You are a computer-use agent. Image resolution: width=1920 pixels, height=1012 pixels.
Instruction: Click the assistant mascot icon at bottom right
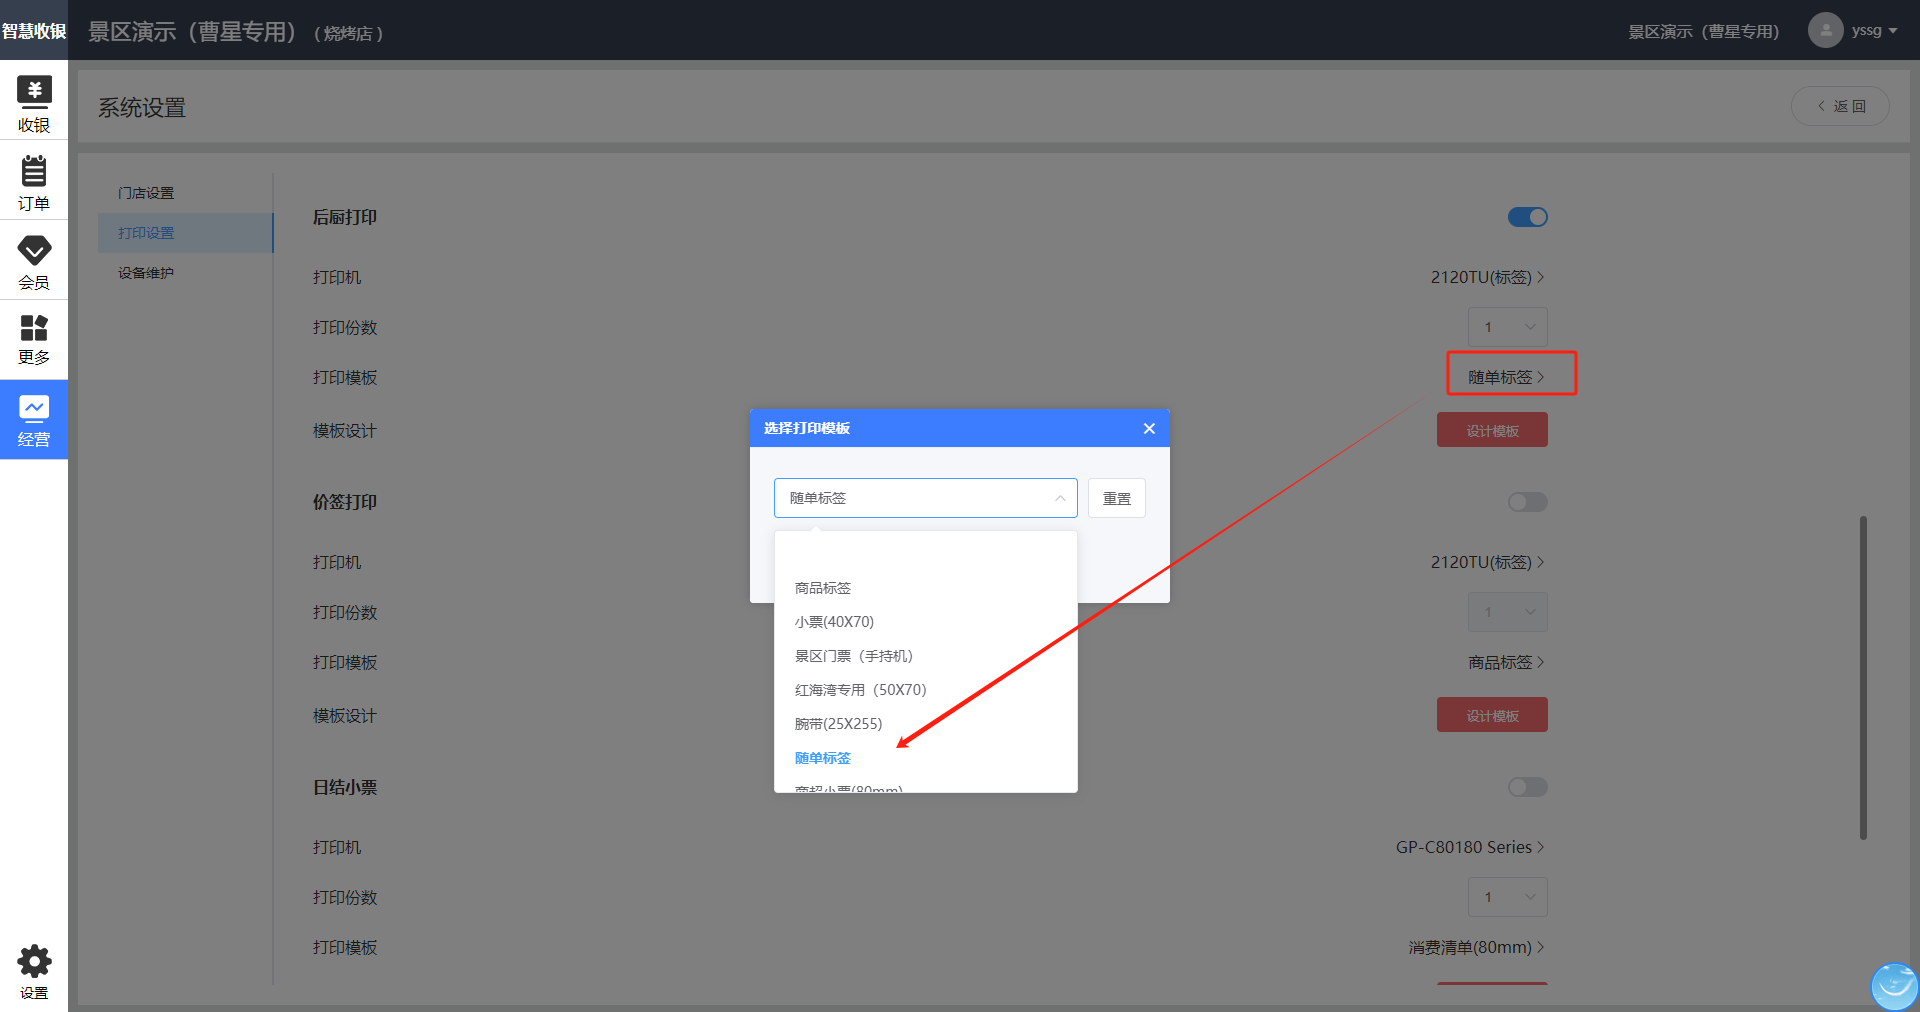click(1894, 986)
